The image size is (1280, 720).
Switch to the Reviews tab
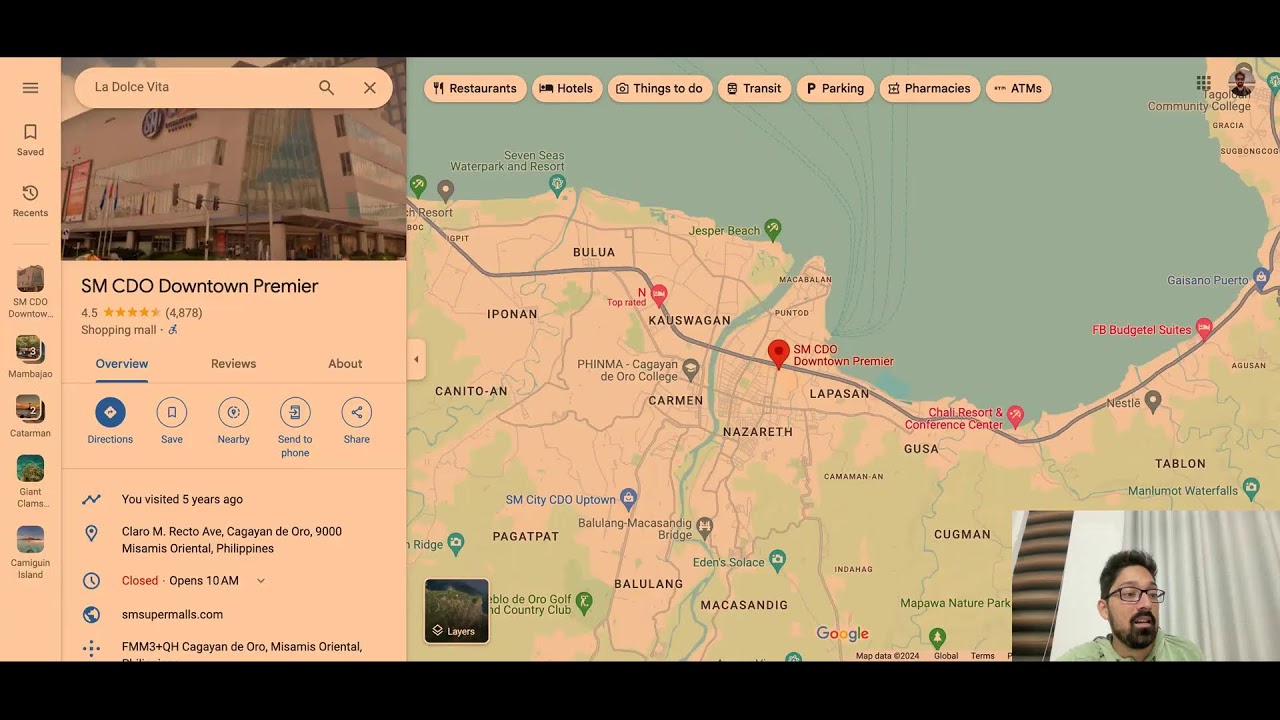tap(234, 364)
